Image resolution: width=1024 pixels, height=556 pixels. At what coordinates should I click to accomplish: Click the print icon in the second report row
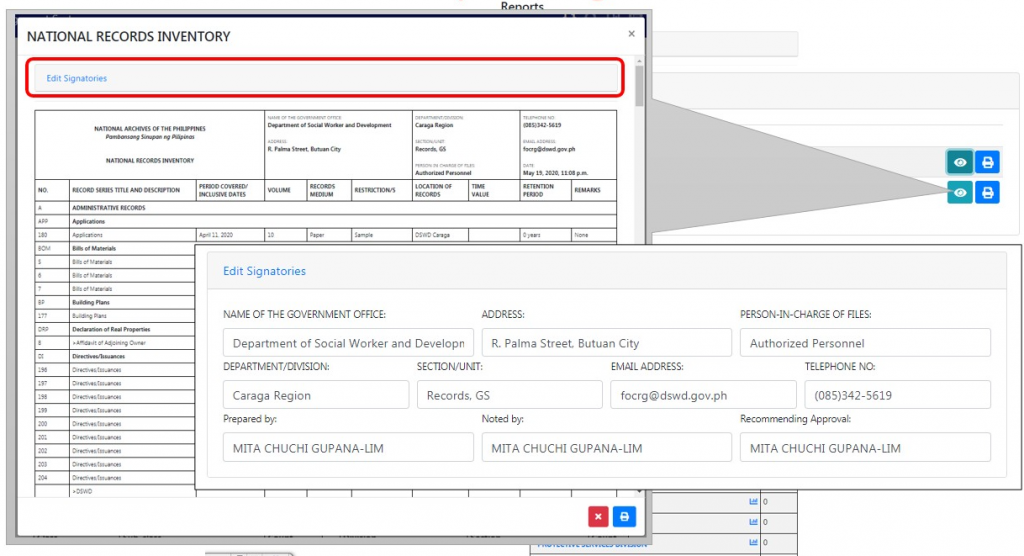coord(987,193)
